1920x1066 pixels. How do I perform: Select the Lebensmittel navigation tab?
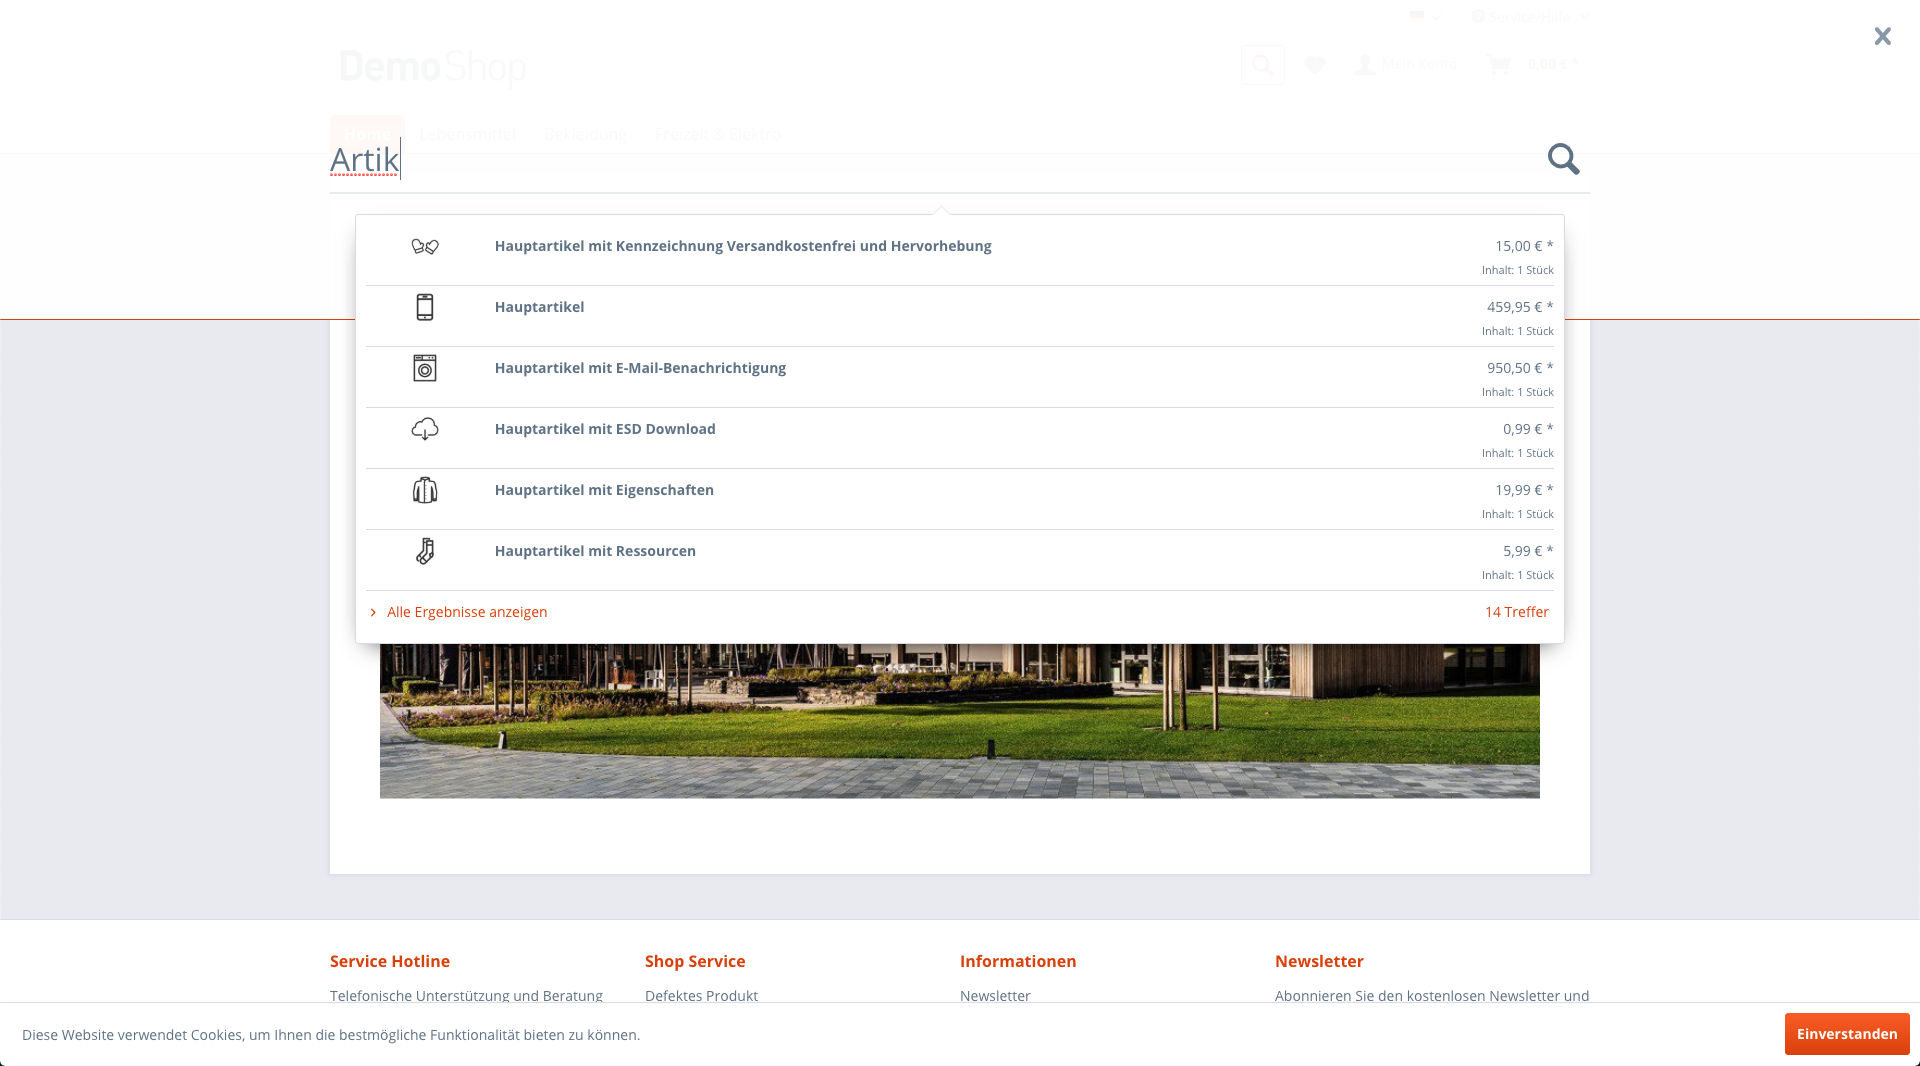click(x=468, y=134)
